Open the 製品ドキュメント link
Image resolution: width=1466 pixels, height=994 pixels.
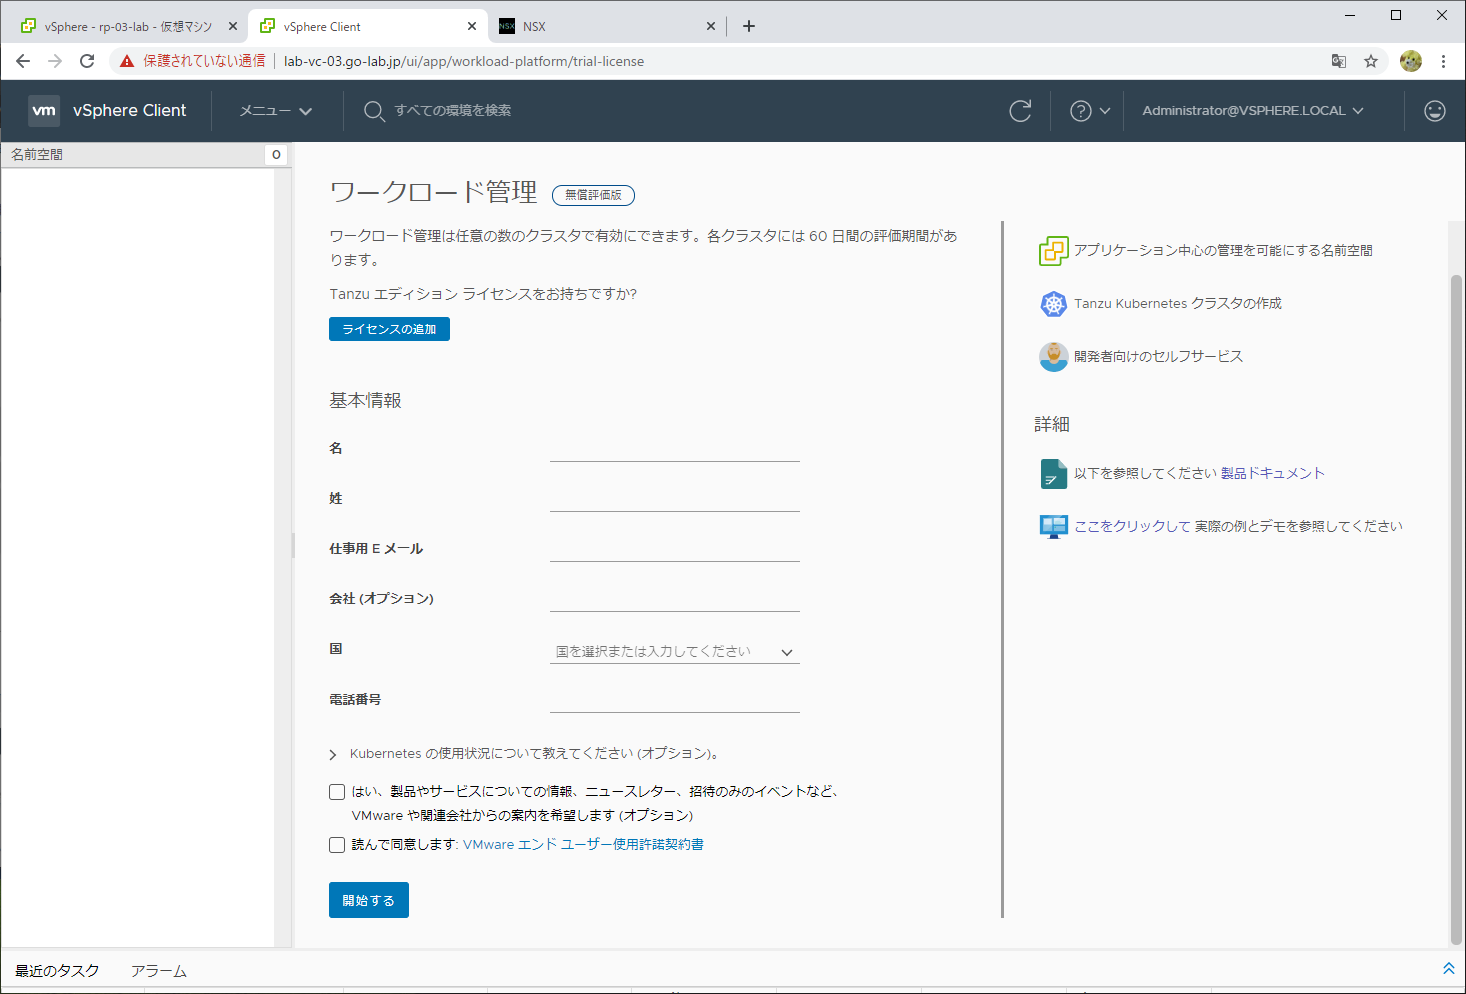pos(1272,474)
